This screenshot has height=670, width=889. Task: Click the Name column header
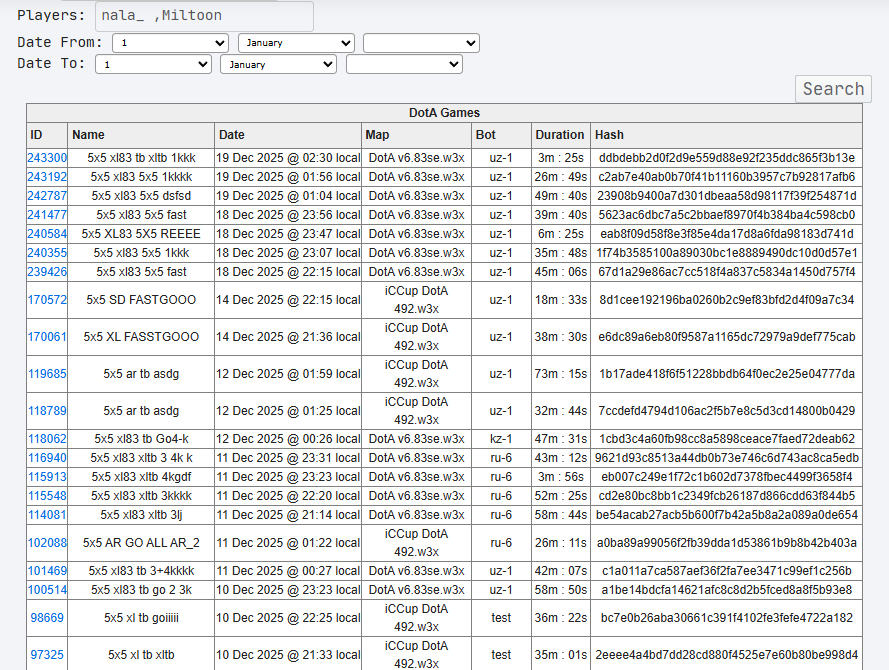141,135
